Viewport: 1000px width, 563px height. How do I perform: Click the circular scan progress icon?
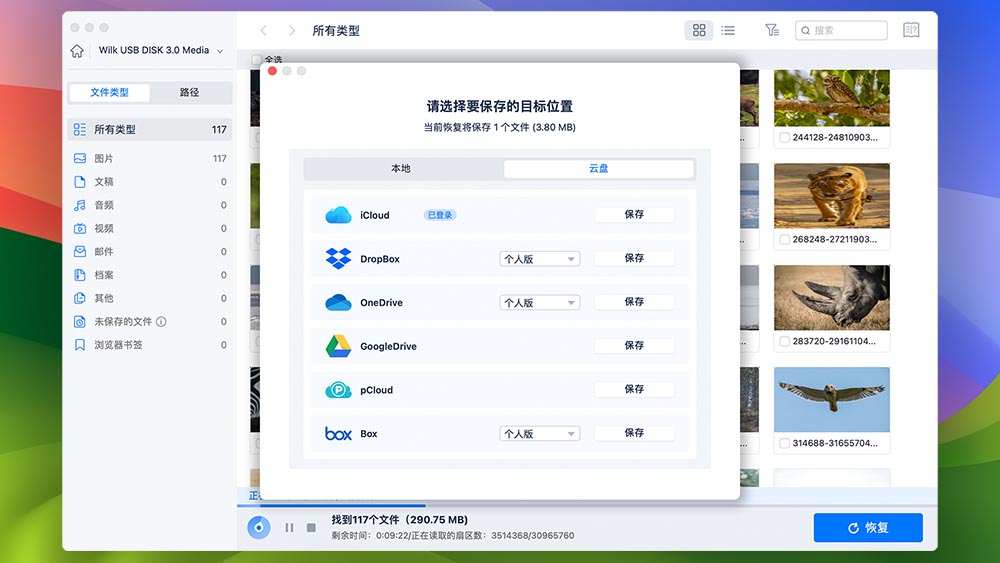(258, 527)
